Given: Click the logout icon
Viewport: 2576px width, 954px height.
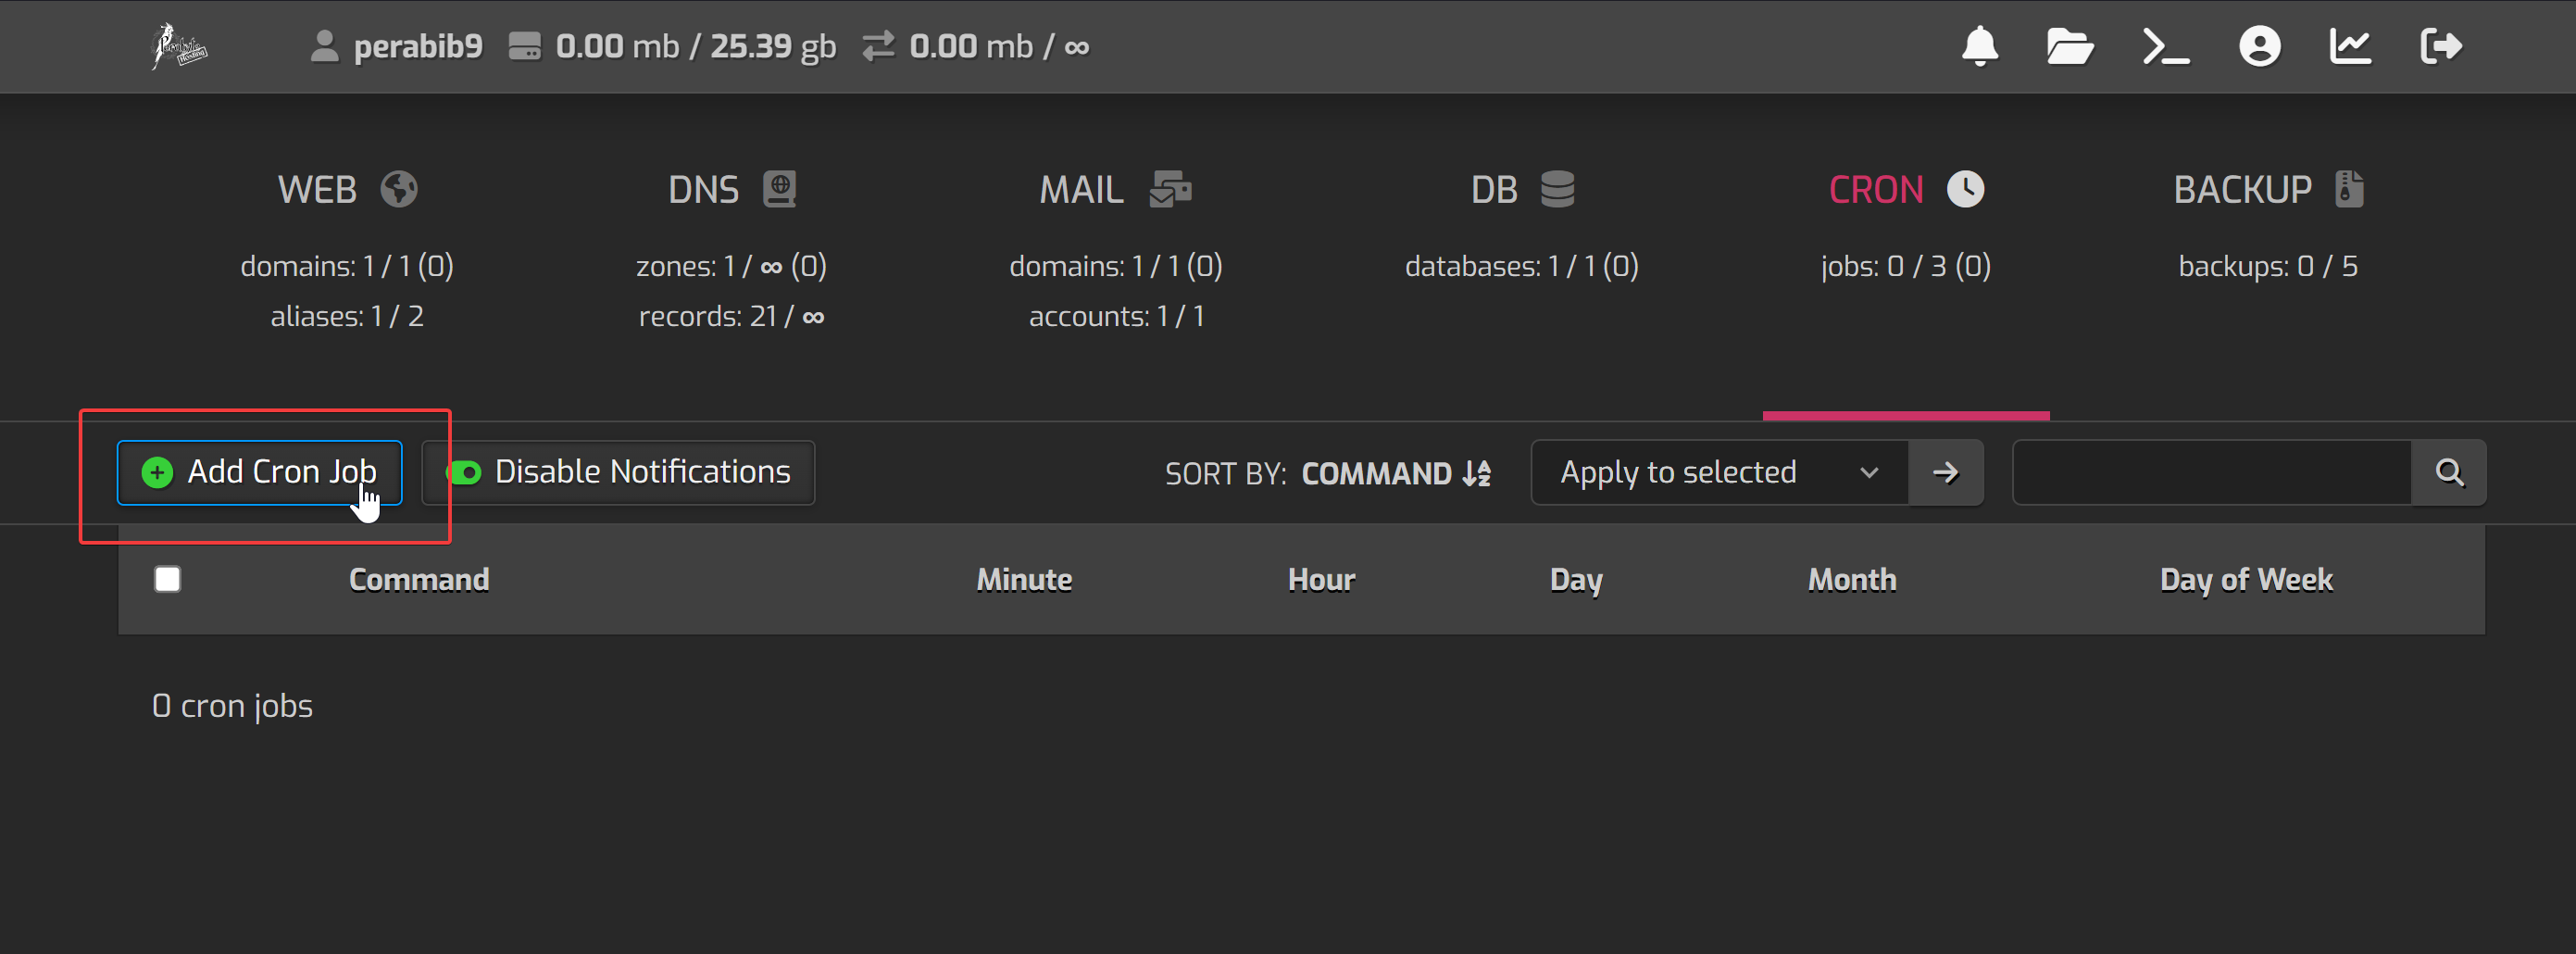Looking at the screenshot, I should pos(2440,47).
